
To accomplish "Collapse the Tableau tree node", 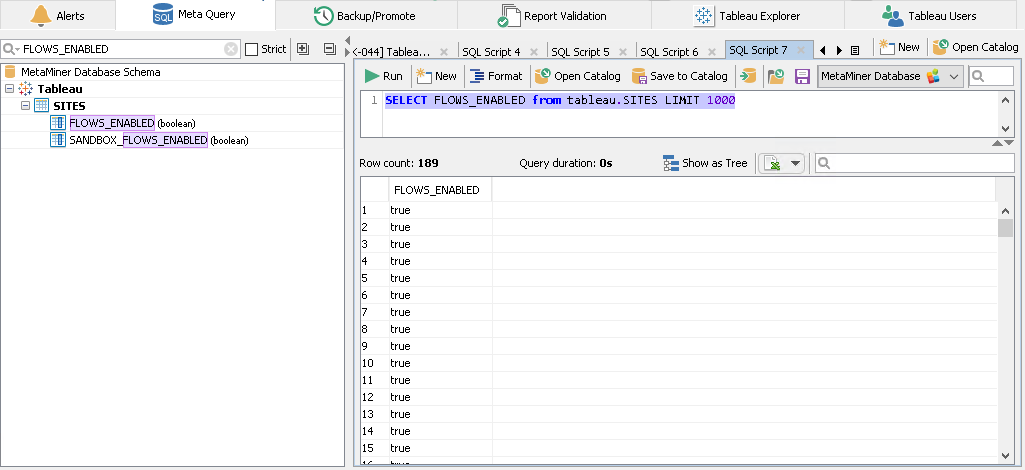I will (x=9, y=88).
